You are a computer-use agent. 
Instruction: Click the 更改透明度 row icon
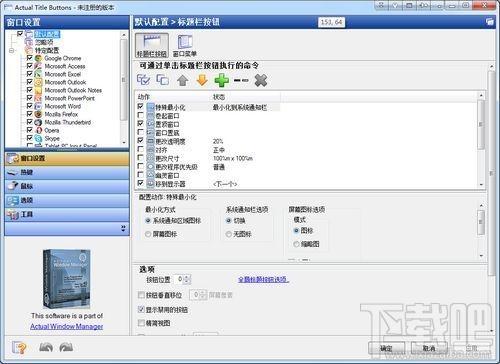coord(150,141)
